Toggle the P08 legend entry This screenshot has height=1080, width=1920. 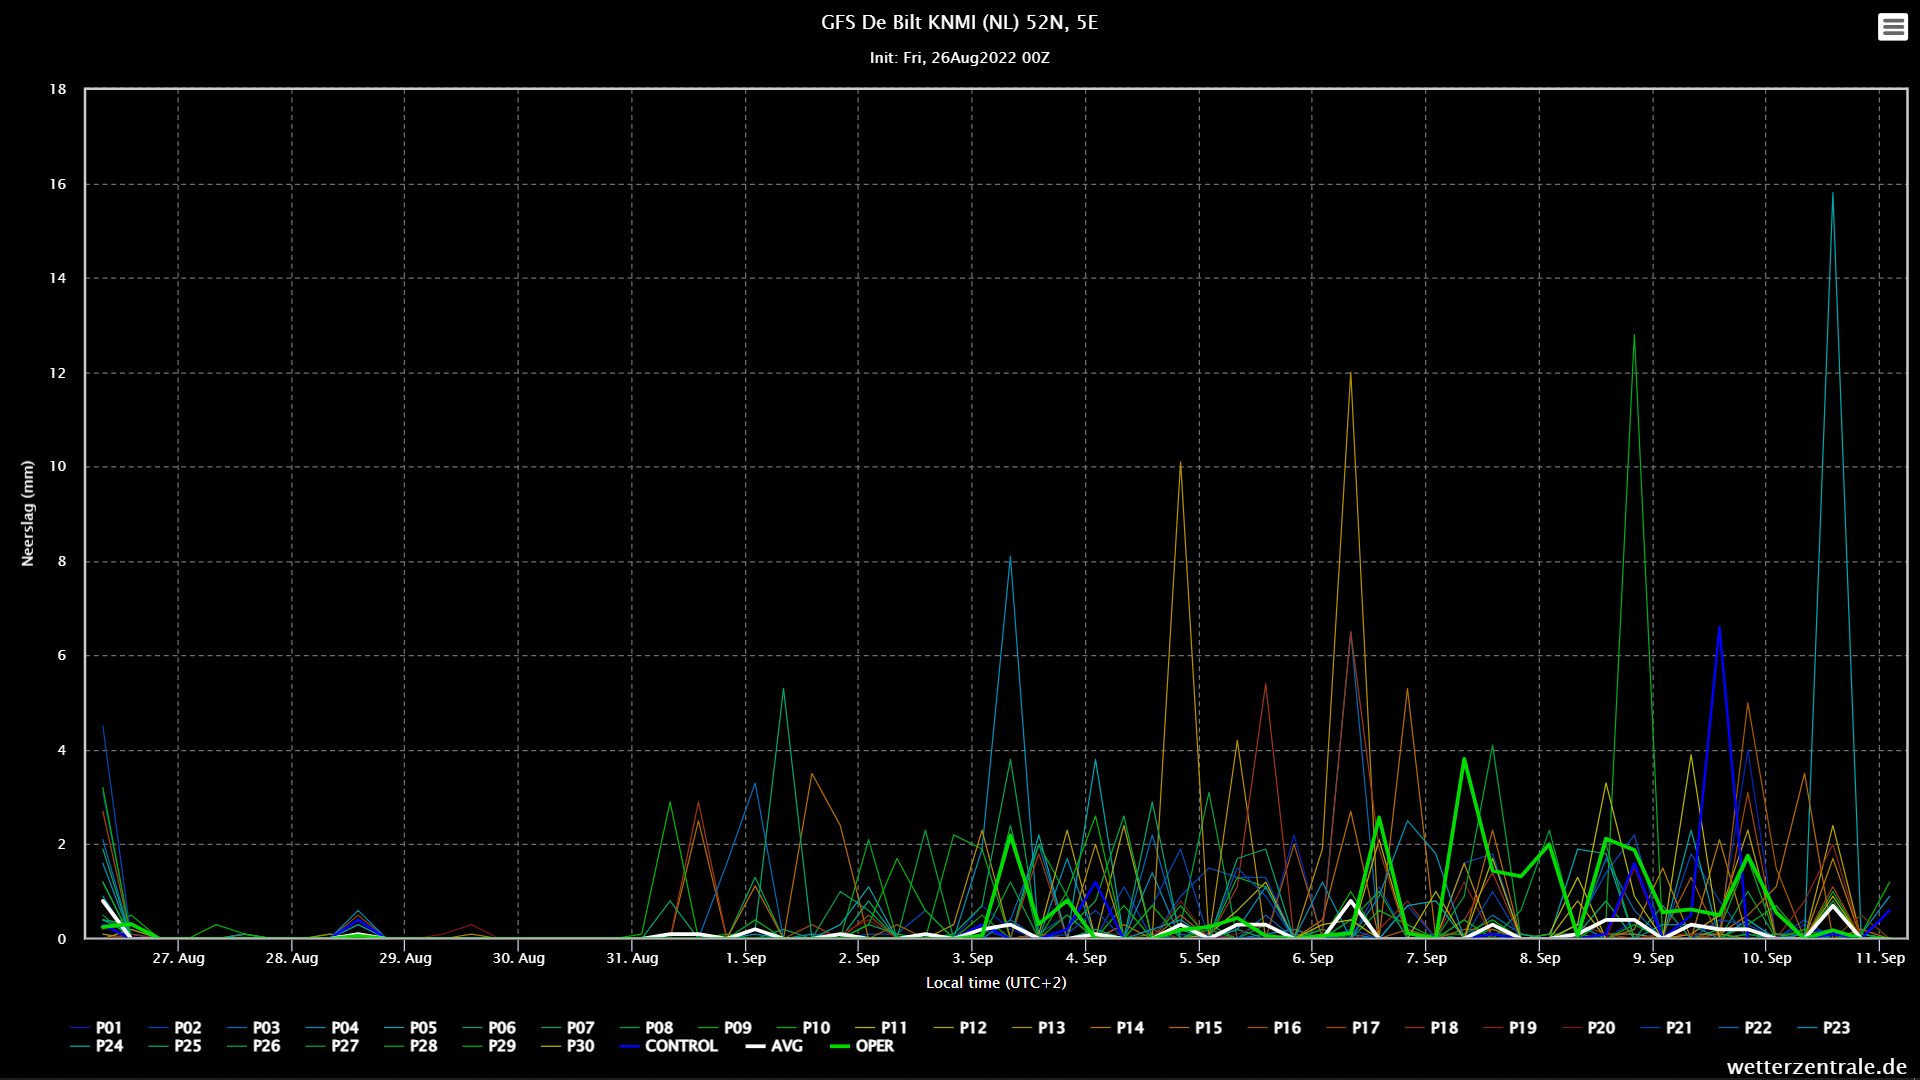[x=647, y=1028]
